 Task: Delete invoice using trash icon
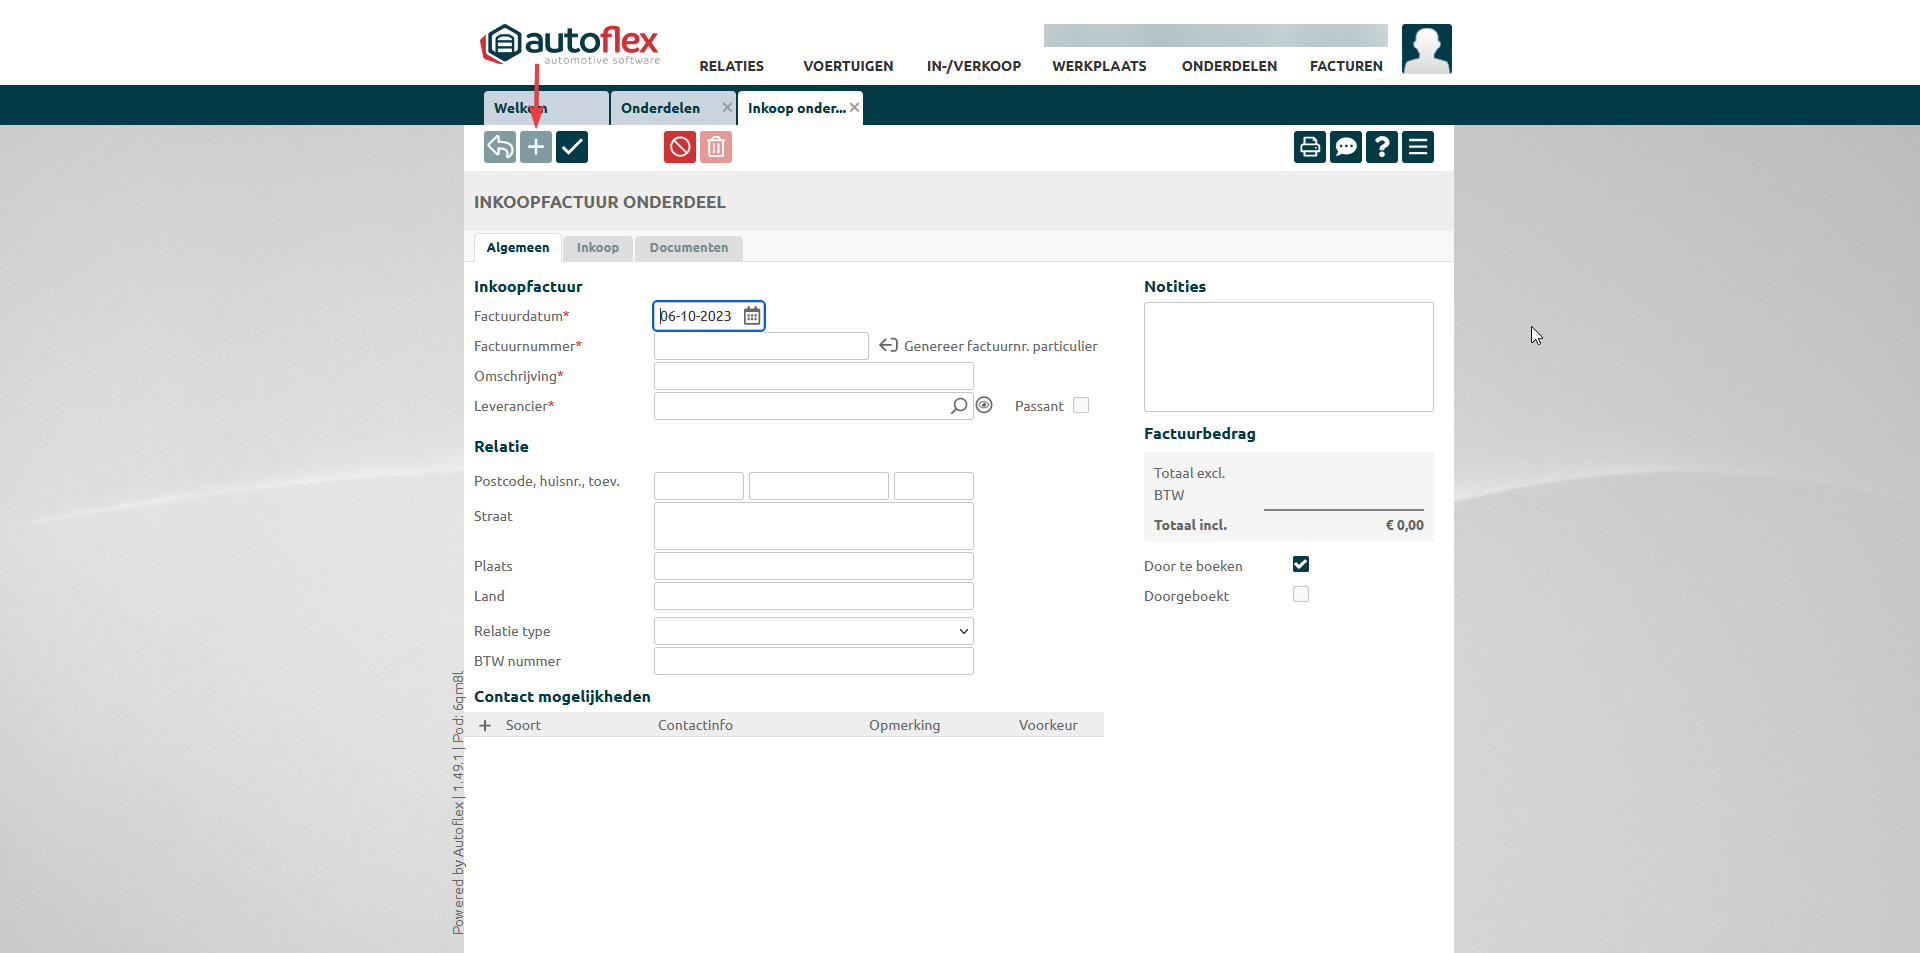pyautogui.click(x=716, y=147)
